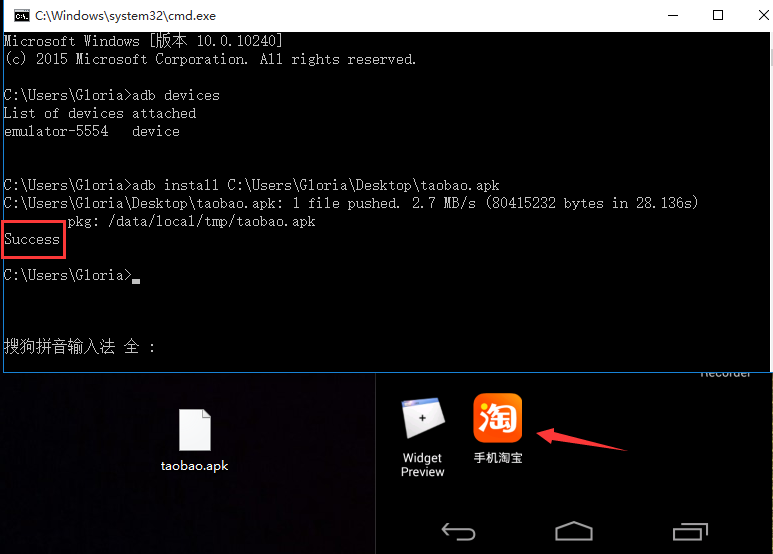Viewport: 773px width, 554px height.
Task: Click the 'adb devices' command line
Action: [111, 95]
